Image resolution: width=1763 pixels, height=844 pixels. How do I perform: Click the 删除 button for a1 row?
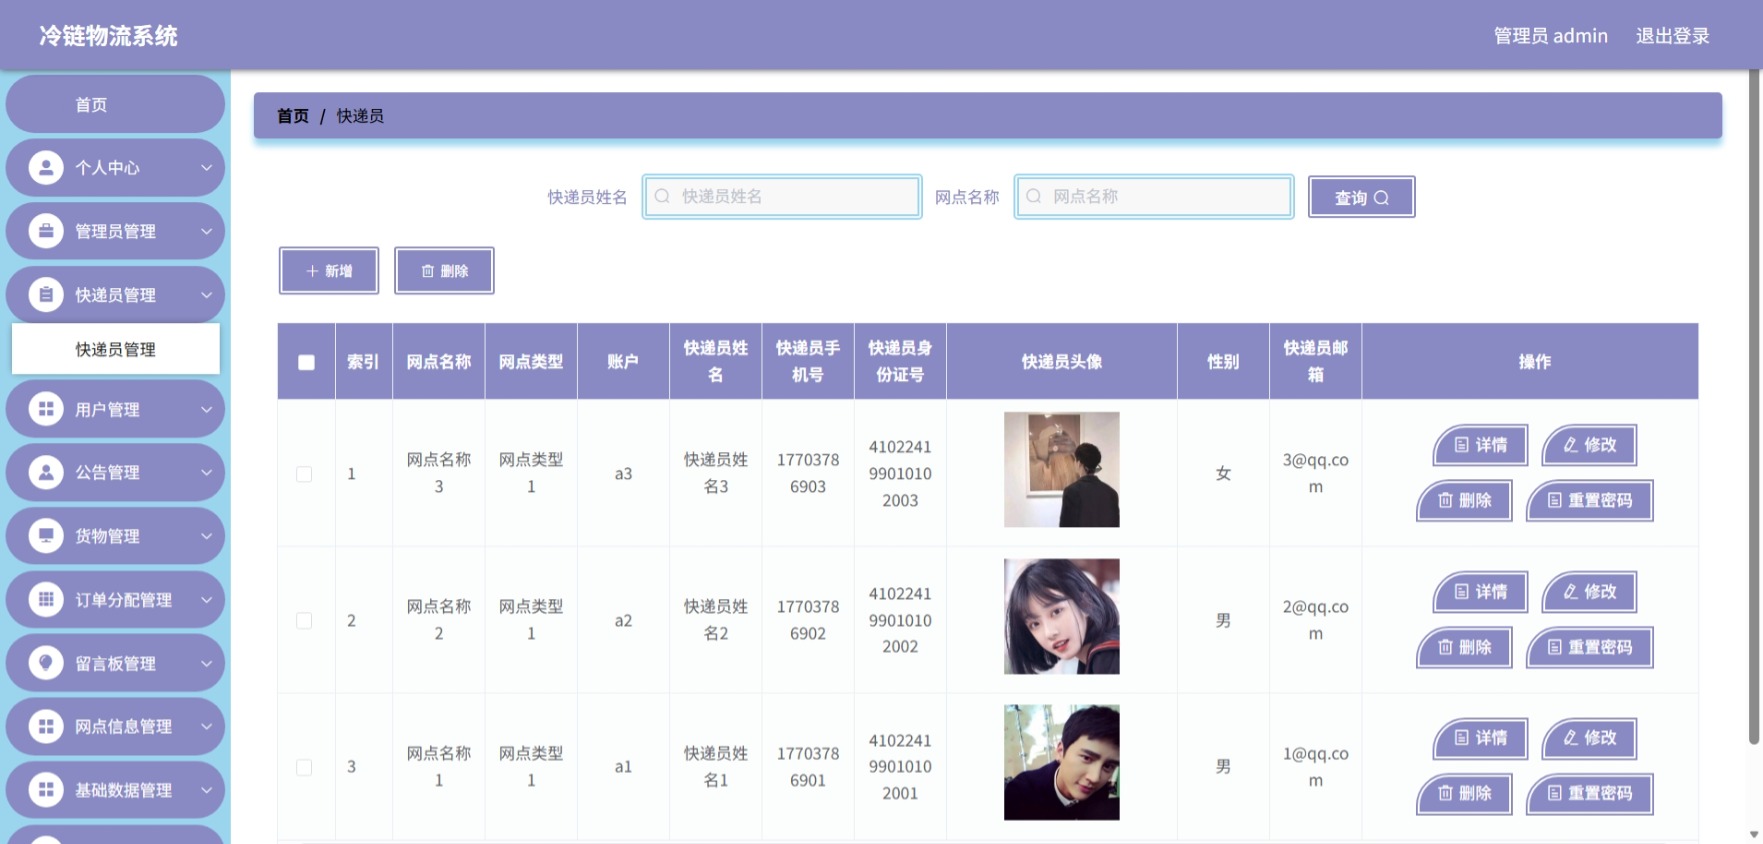pyautogui.click(x=1464, y=794)
